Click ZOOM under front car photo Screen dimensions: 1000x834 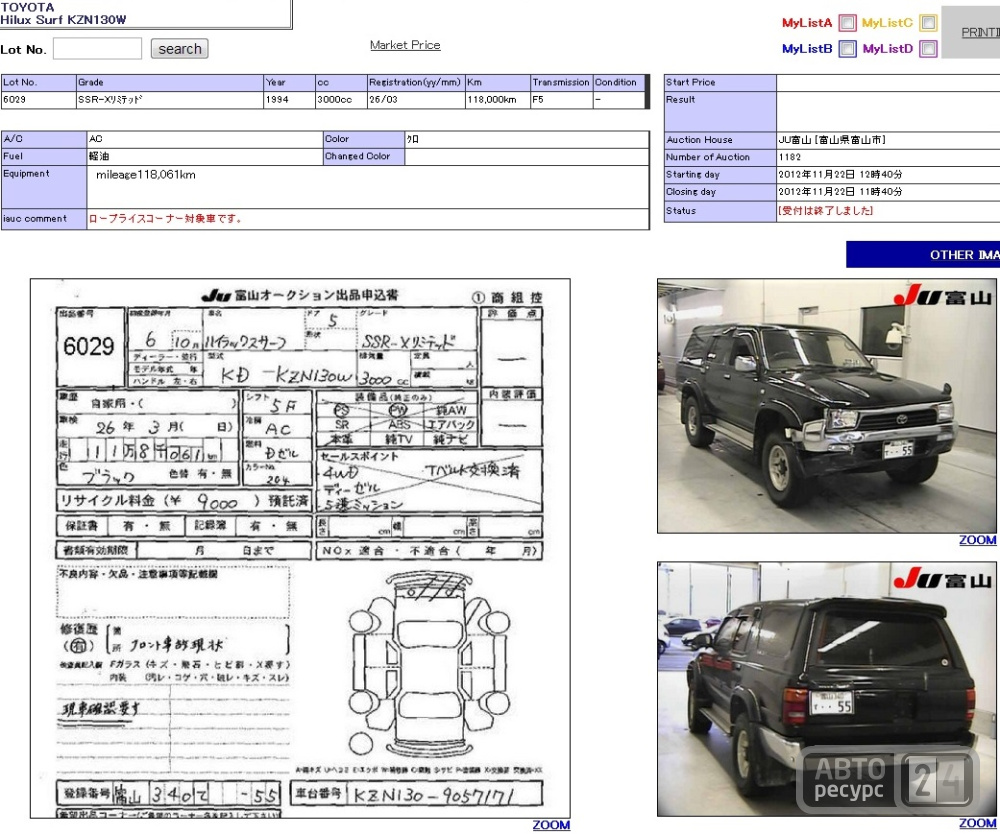coord(977,540)
